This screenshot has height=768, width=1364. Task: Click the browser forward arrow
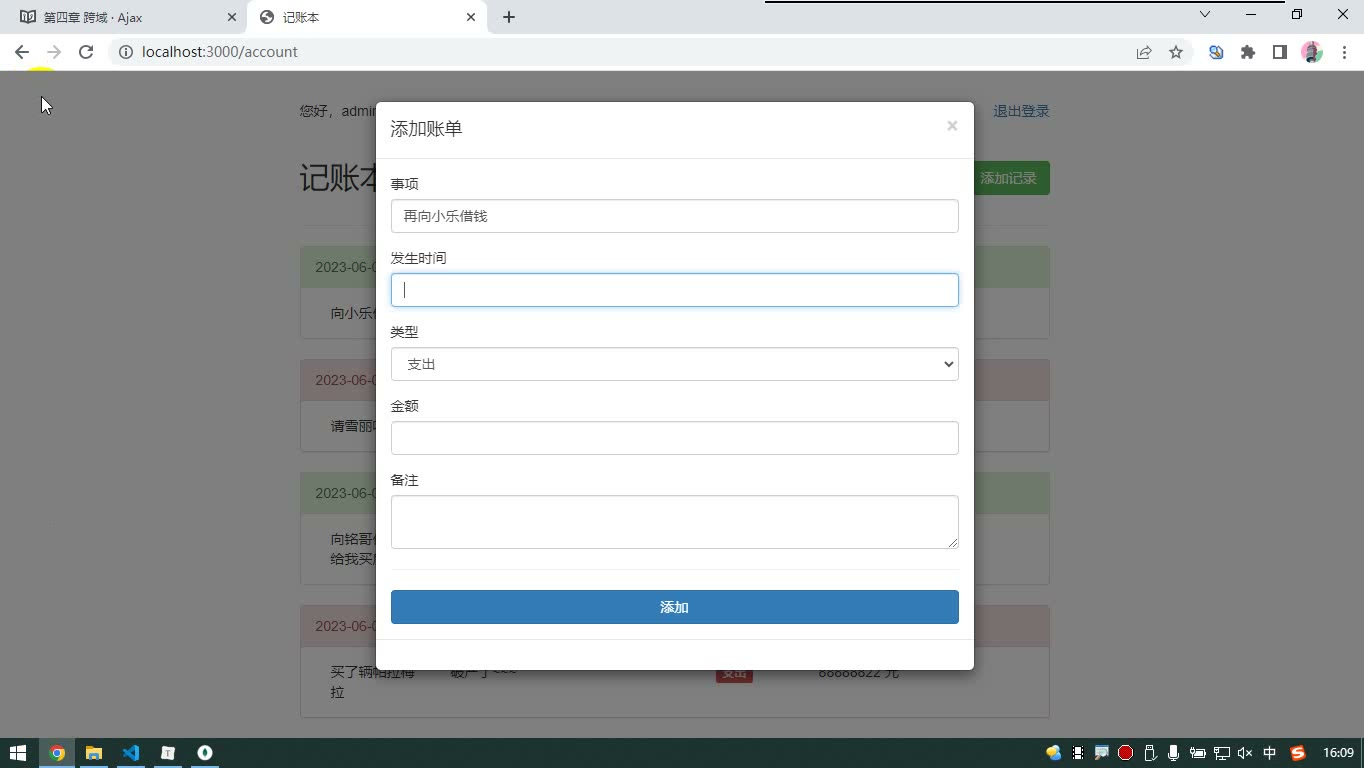pyautogui.click(x=54, y=52)
